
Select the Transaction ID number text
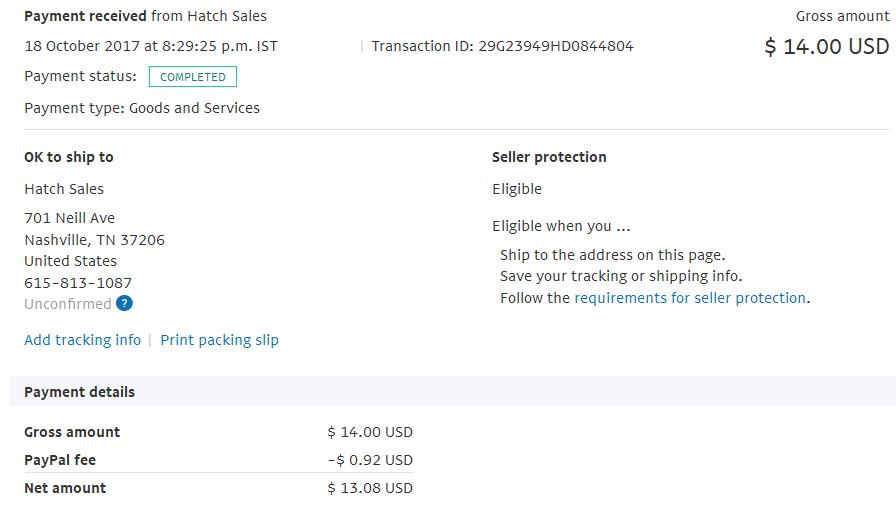pos(555,46)
